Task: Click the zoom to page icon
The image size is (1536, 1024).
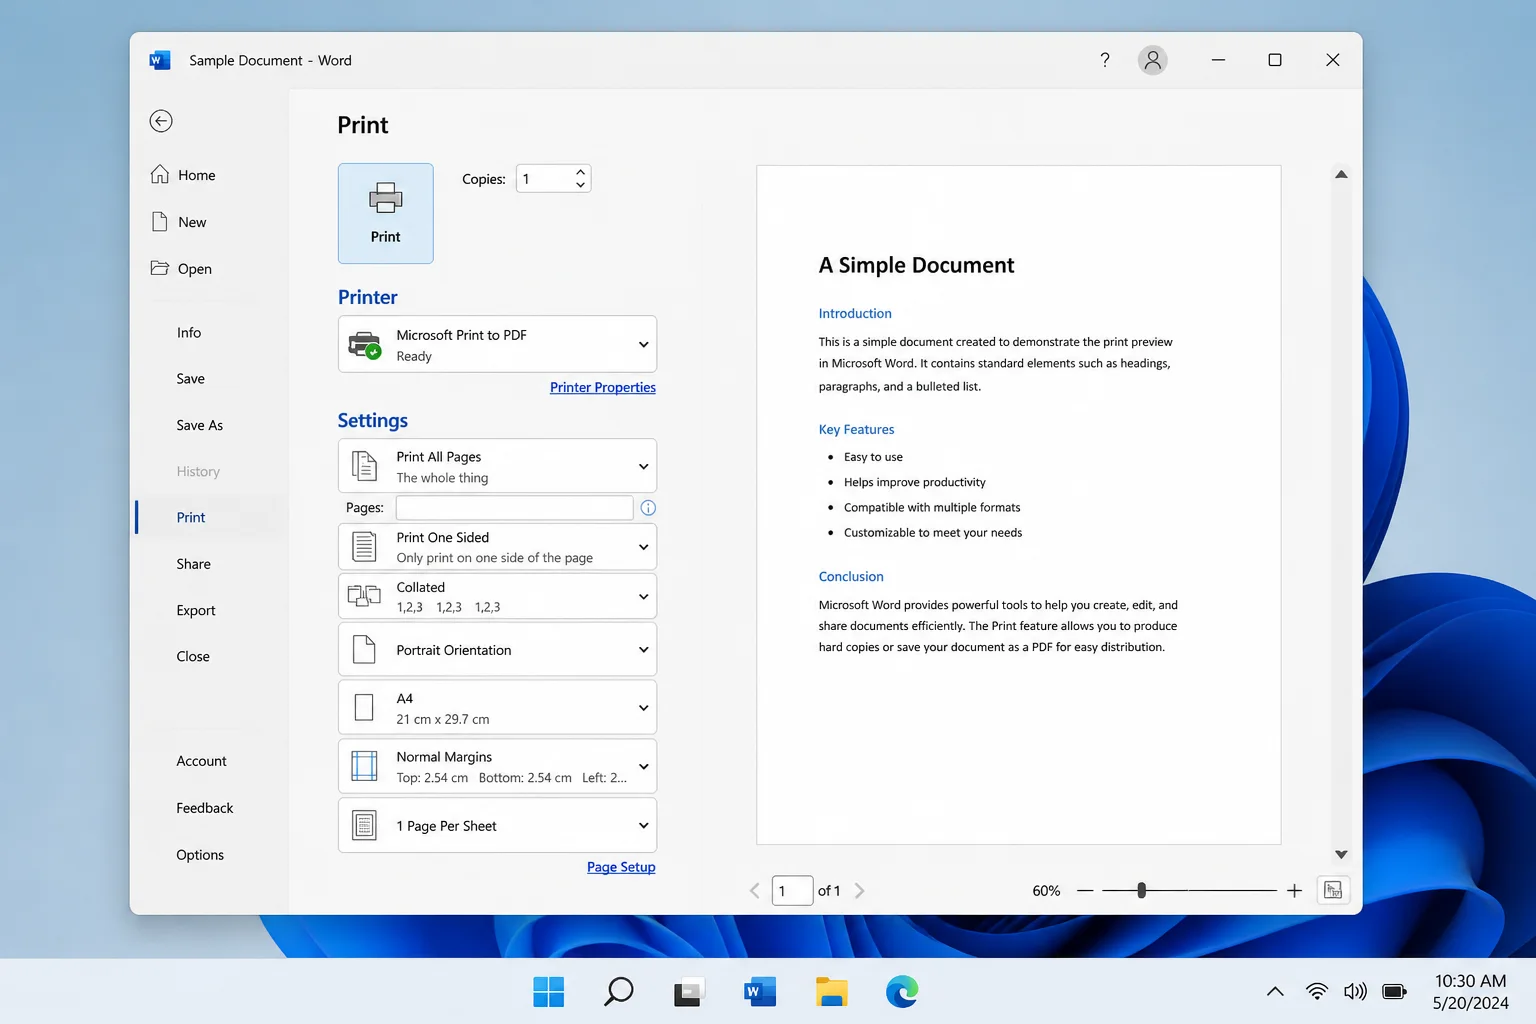Action: coord(1333,890)
